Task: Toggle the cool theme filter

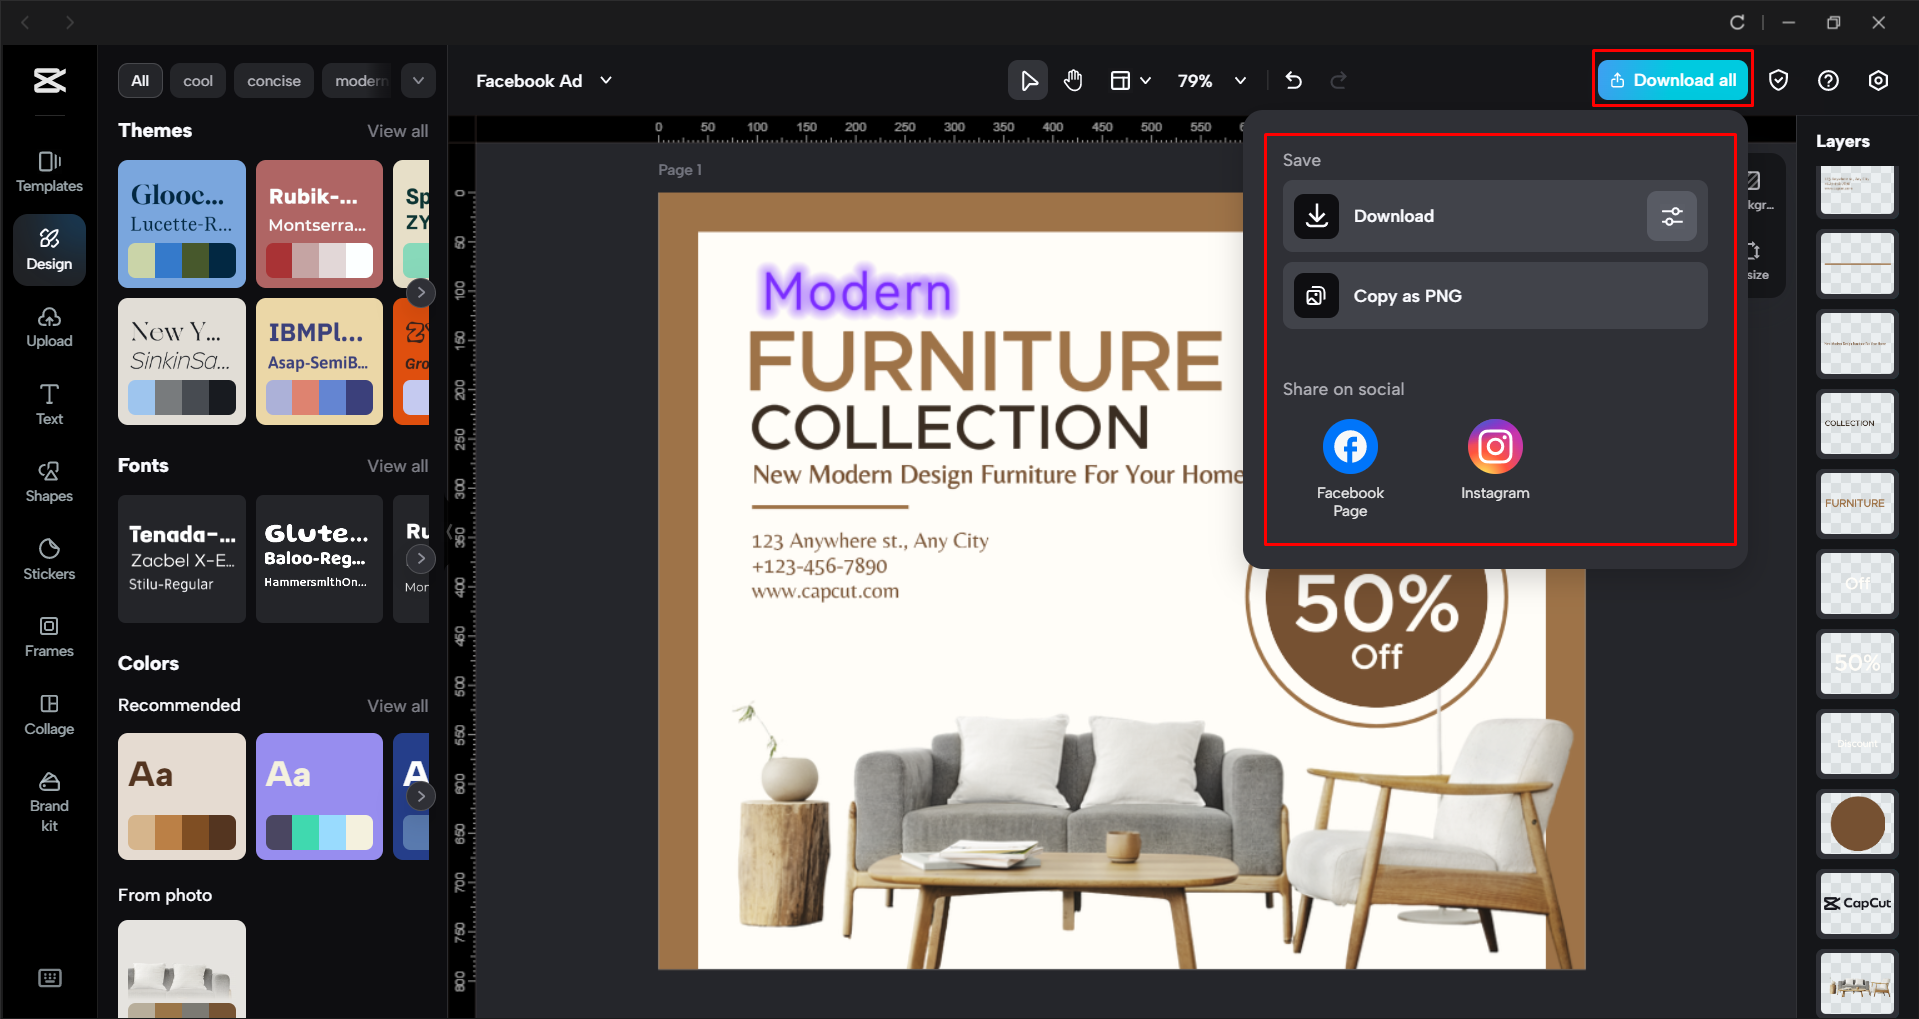Action: click(x=197, y=80)
